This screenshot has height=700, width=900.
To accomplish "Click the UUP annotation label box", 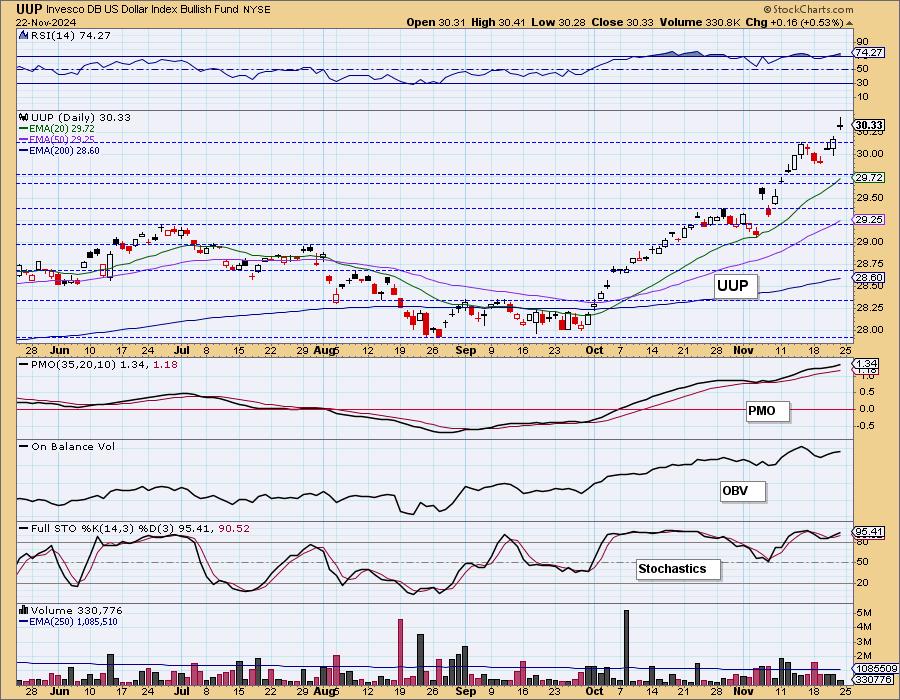I will 735,286.
